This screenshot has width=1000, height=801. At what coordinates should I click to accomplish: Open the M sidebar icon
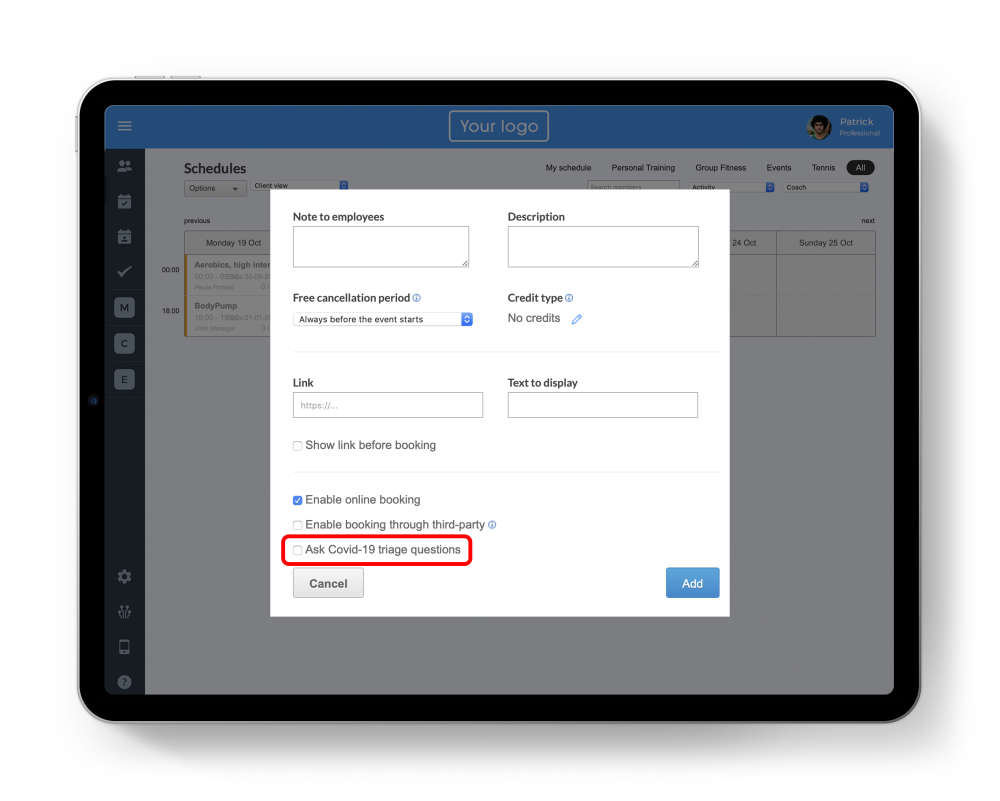(124, 307)
